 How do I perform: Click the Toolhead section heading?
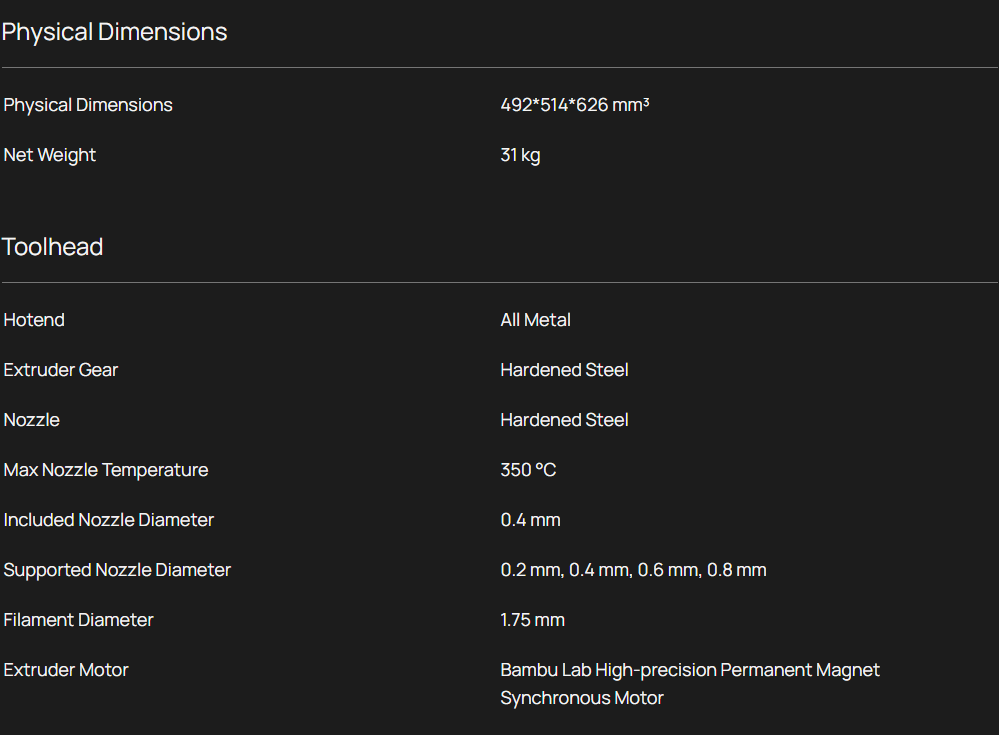coord(52,247)
